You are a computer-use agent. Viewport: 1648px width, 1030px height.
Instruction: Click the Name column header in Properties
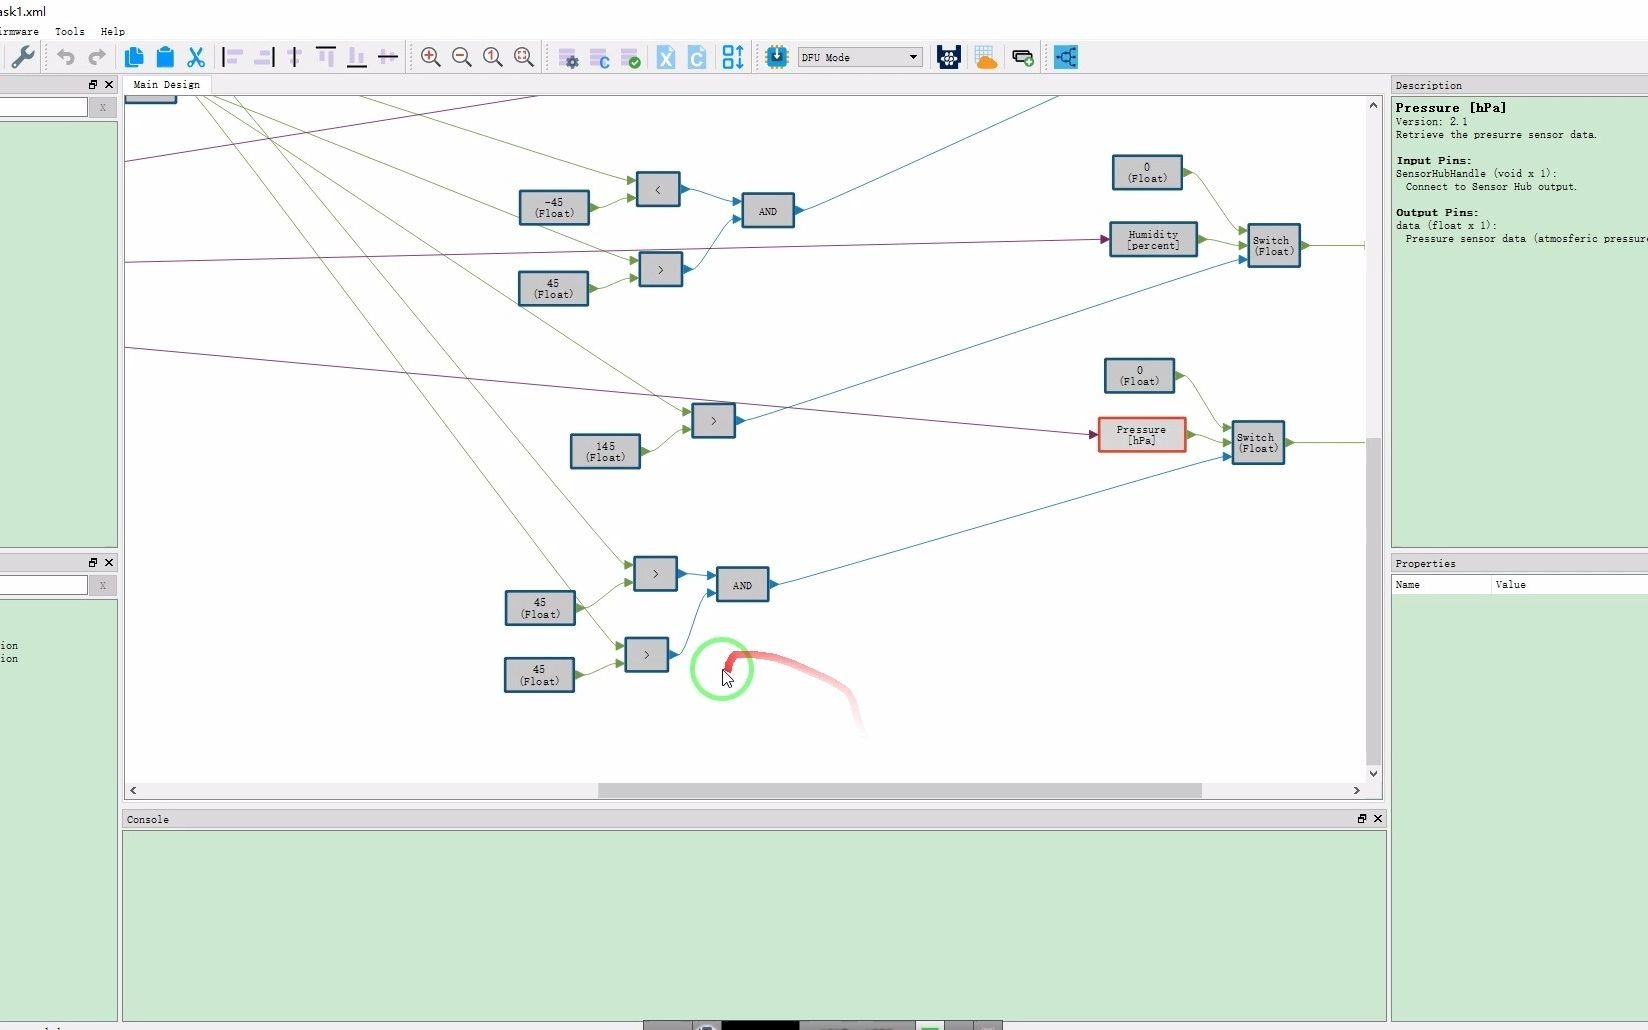(1441, 585)
